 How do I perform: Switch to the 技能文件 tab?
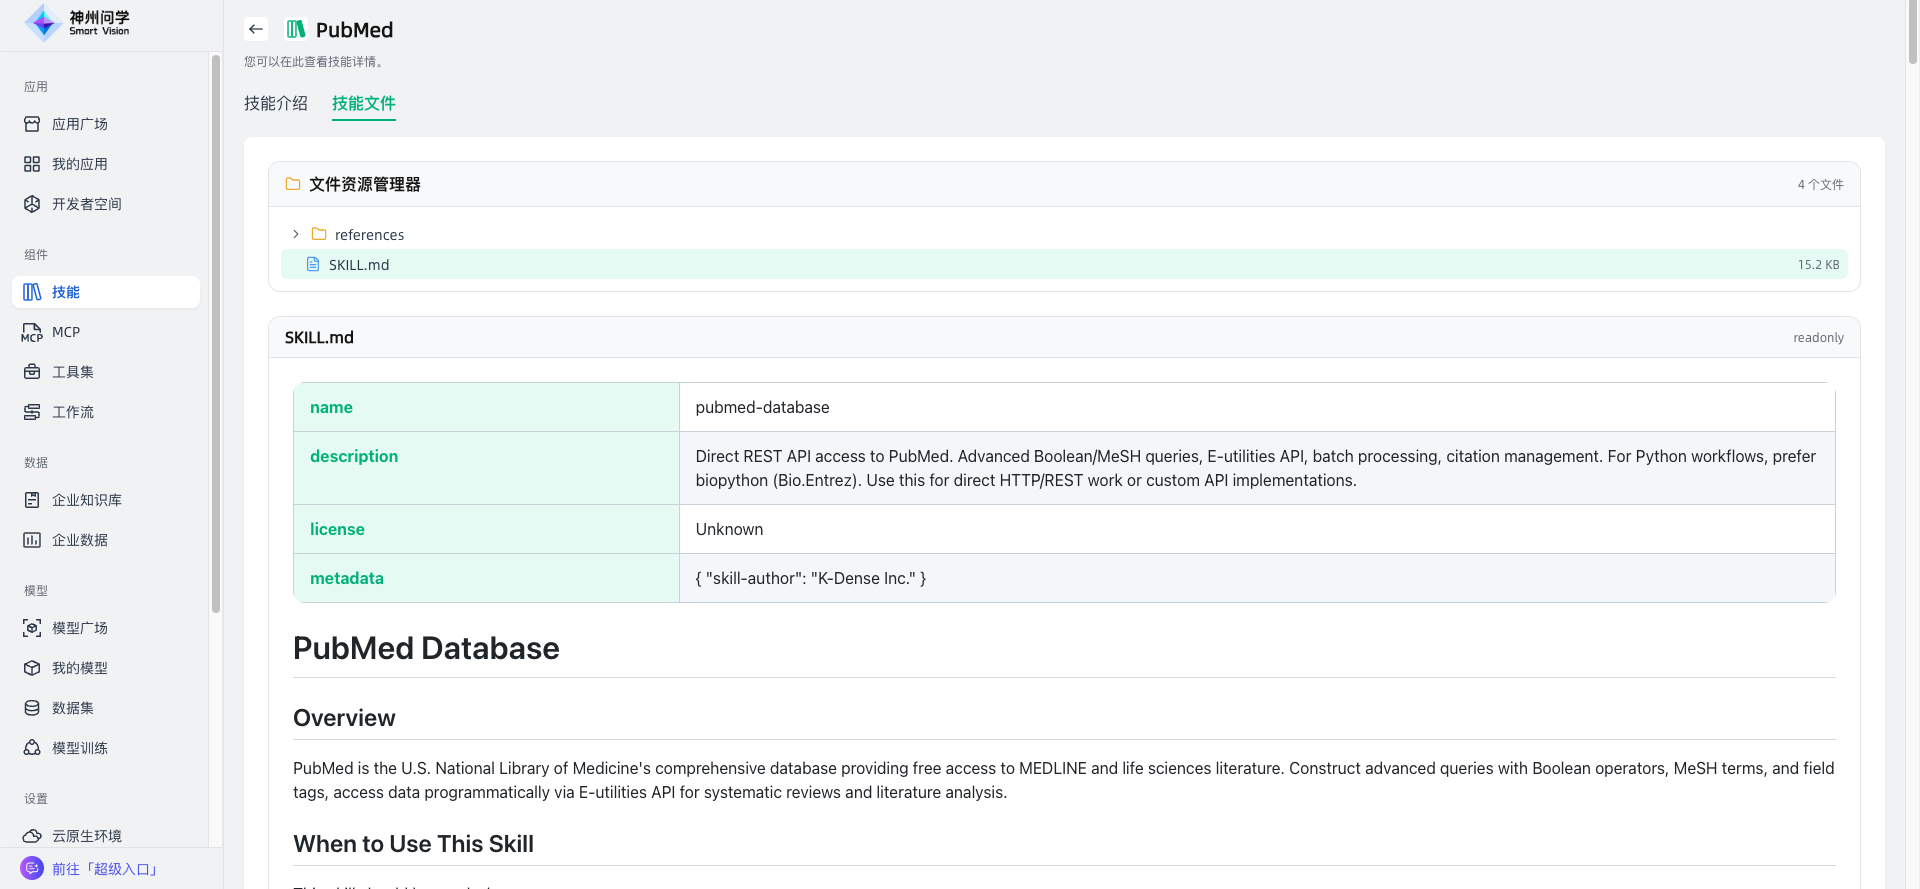[x=363, y=103]
